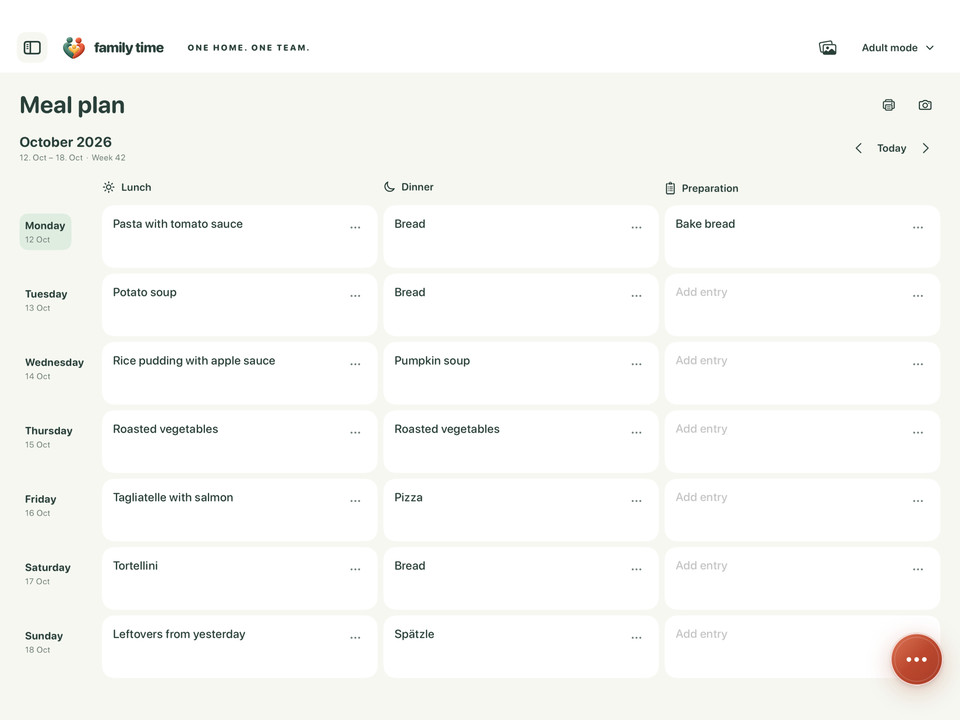This screenshot has width=960, height=720.
Task: Open options for Tuesday dinner Bread
Action: (x=637, y=296)
